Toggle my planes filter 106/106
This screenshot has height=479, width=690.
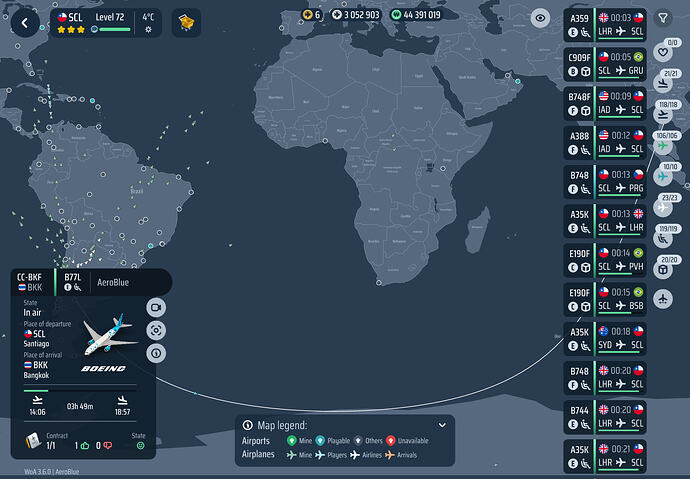coord(663,146)
